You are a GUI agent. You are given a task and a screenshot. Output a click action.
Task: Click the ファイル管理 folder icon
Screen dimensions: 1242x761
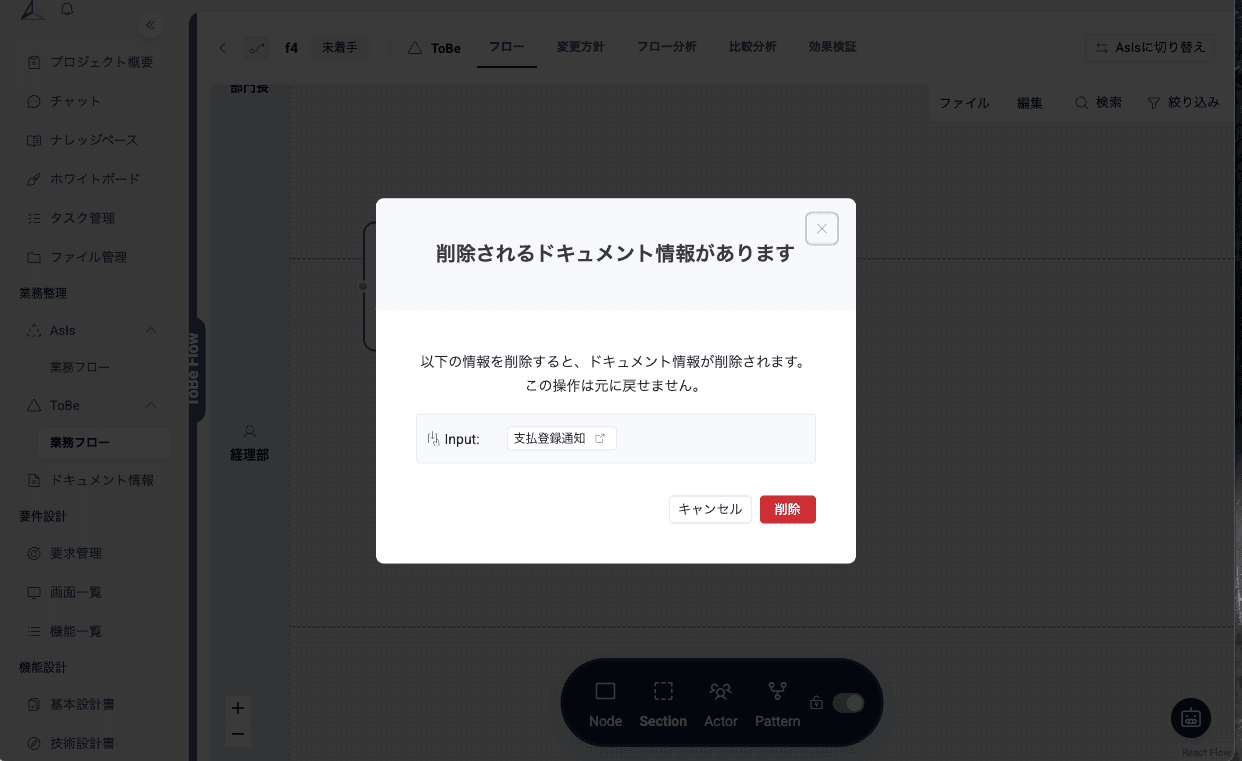[x=34, y=257]
